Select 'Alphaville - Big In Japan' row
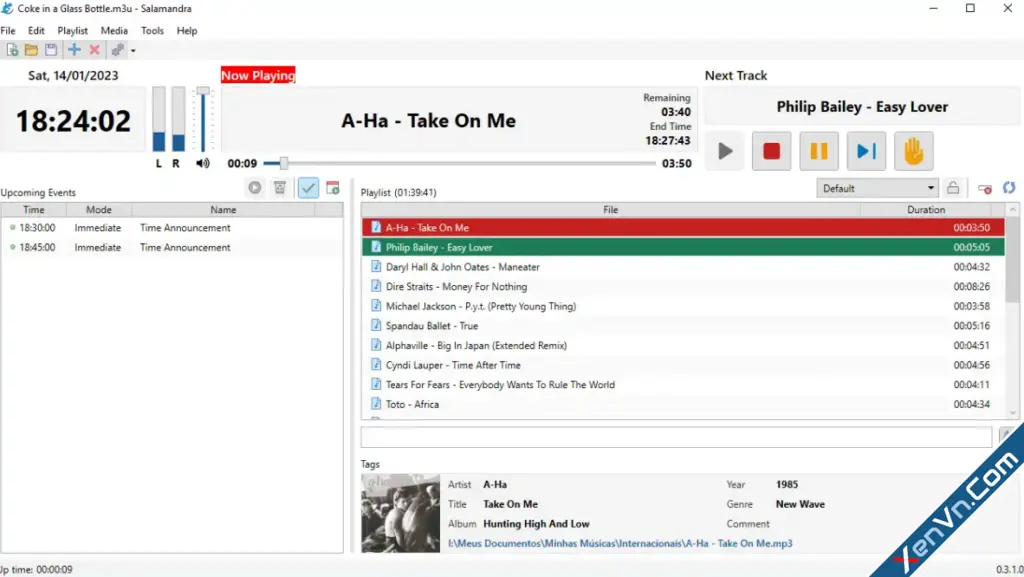Image resolution: width=1024 pixels, height=577 pixels. pos(683,345)
